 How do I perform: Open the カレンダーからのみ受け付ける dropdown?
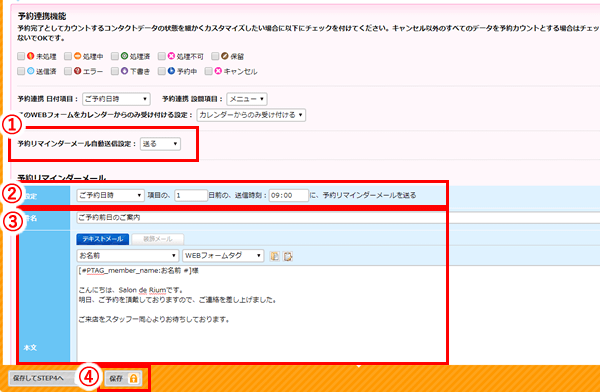251,115
